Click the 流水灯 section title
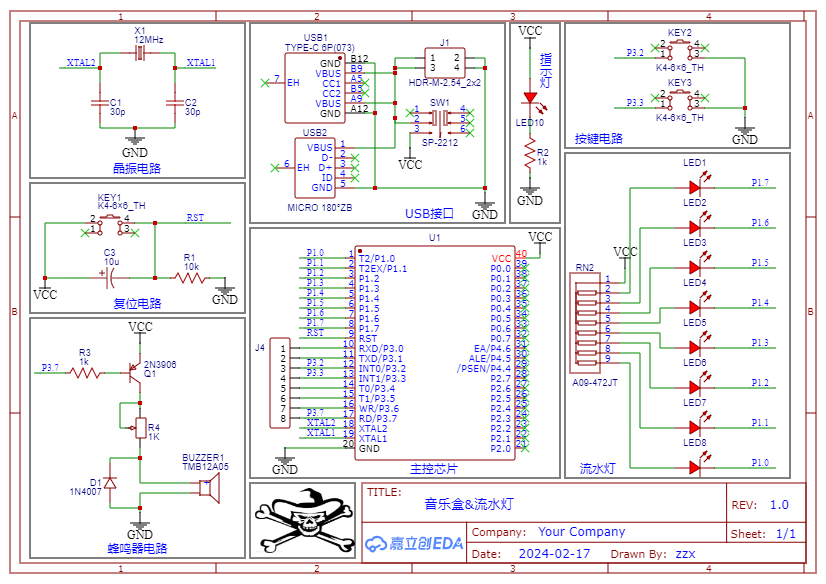This screenshot has height=584, width=826. pos(597,468)
